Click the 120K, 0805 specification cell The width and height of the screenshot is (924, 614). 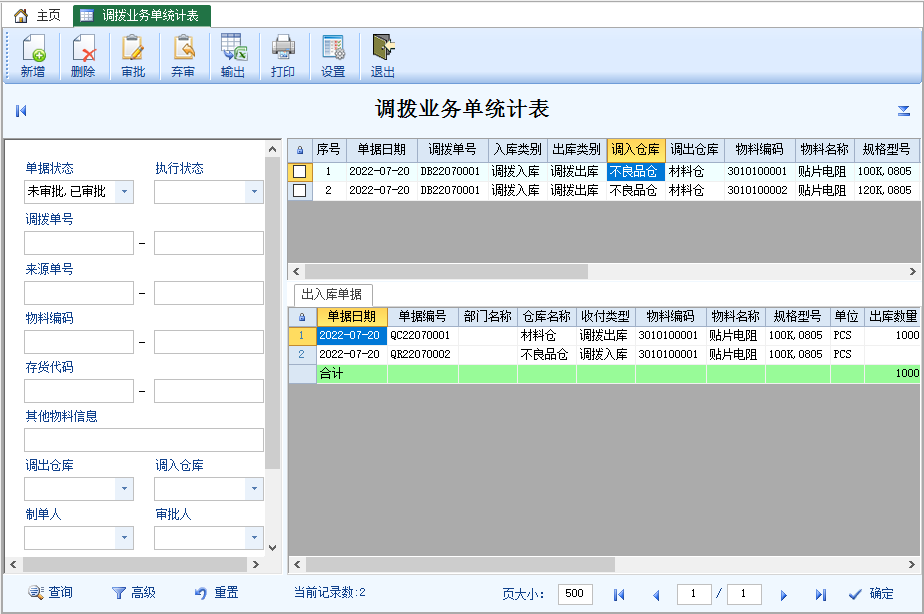(885, 190)
